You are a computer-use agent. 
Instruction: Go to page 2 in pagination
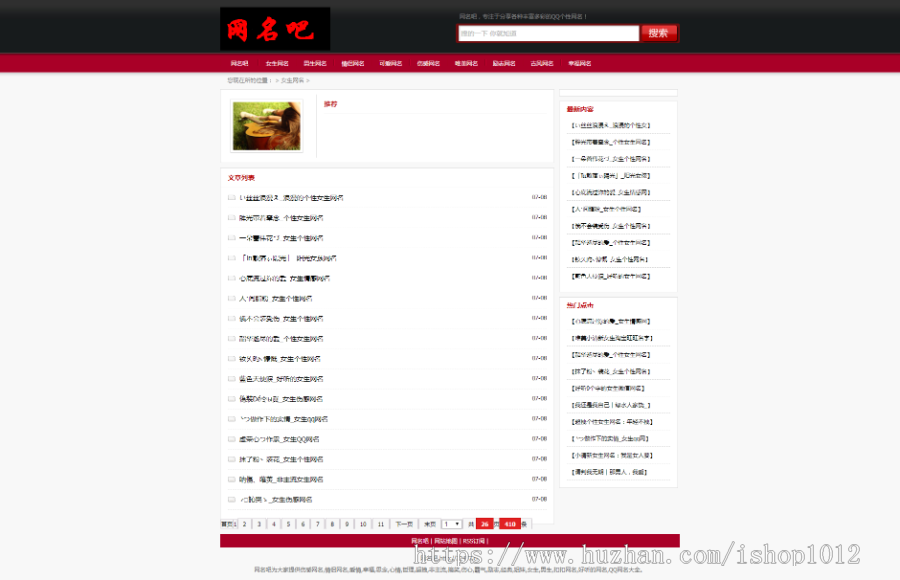pos(245,524)
